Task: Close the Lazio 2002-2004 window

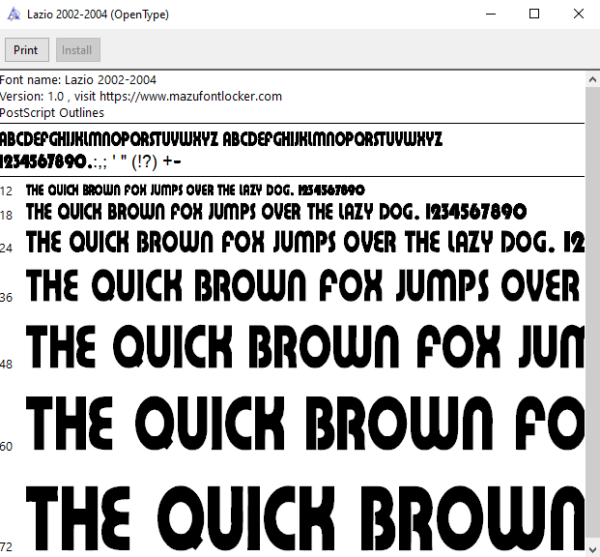Action: (x=579, y=14)
